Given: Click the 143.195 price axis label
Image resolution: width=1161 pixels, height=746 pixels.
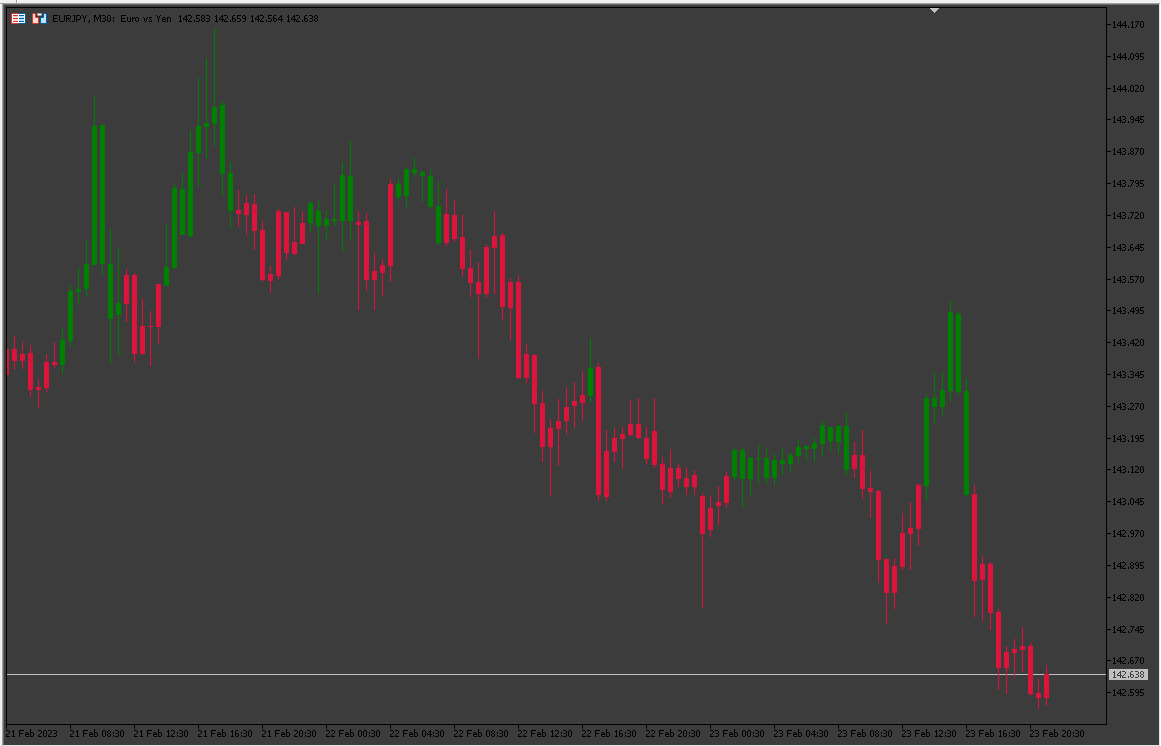Looking at the screenshot, I should coord(1128,439).
